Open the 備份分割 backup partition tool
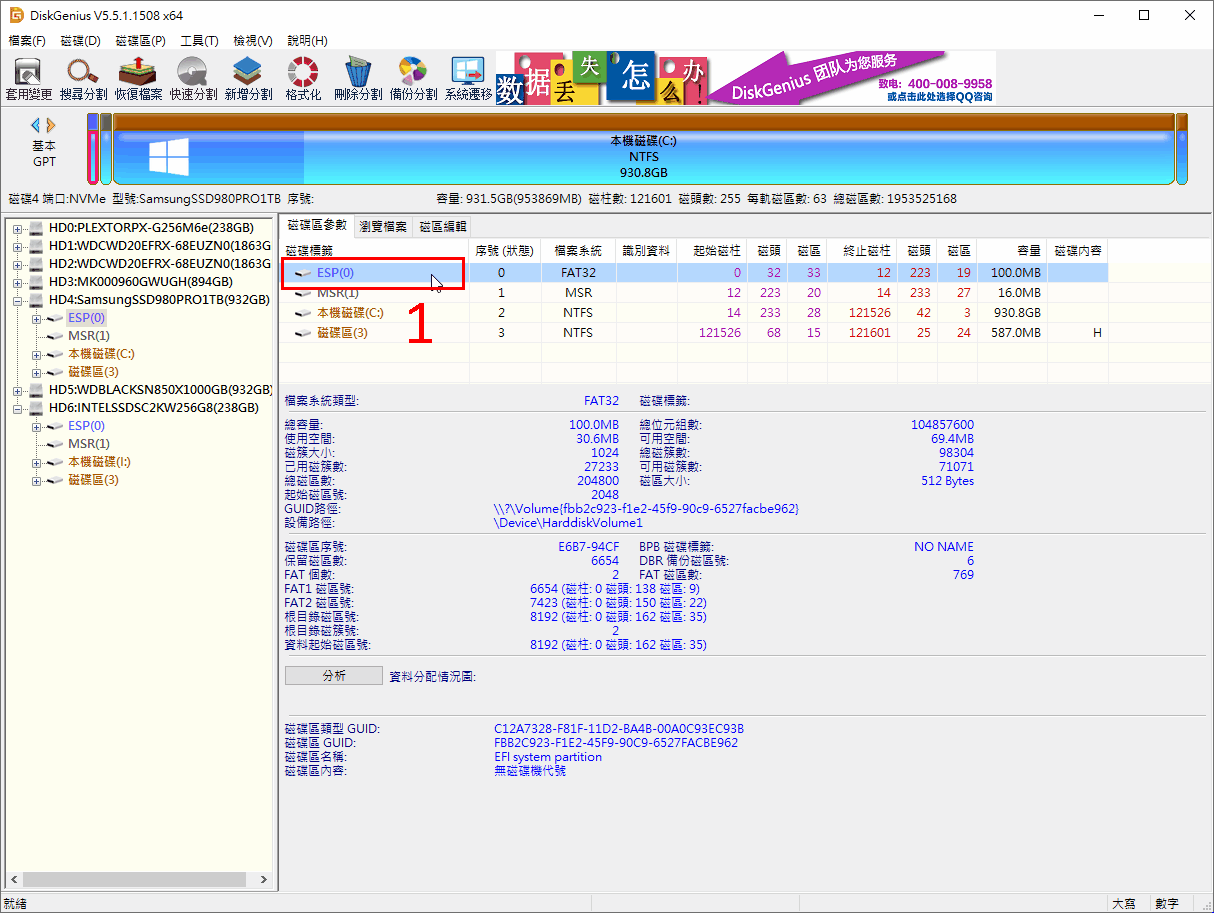The image size is (1214, 913). click(413, 80)
